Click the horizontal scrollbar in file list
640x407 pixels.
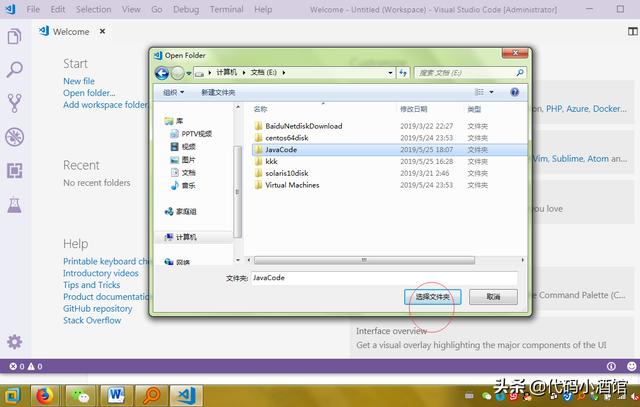click(364, 260)
